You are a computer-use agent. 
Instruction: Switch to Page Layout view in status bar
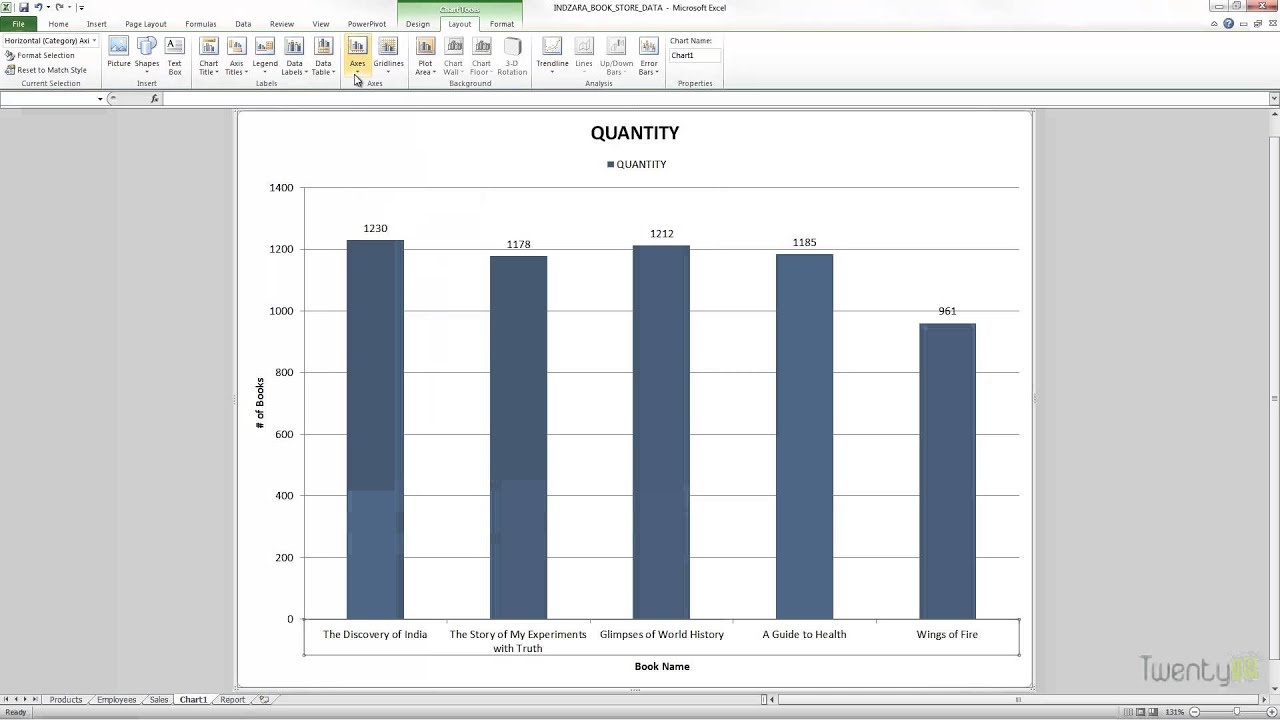(x=1140, y=712)
